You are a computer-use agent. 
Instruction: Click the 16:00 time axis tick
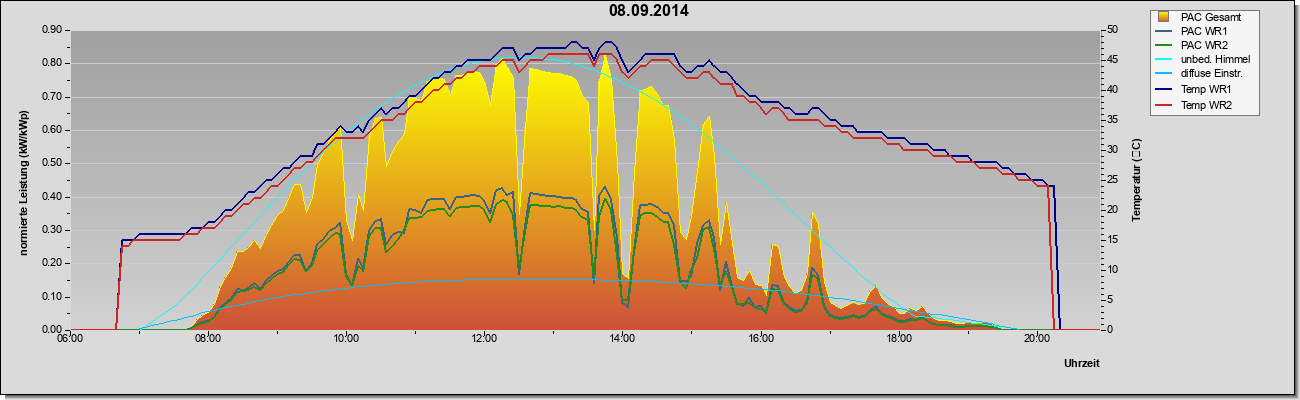(762, 339)
